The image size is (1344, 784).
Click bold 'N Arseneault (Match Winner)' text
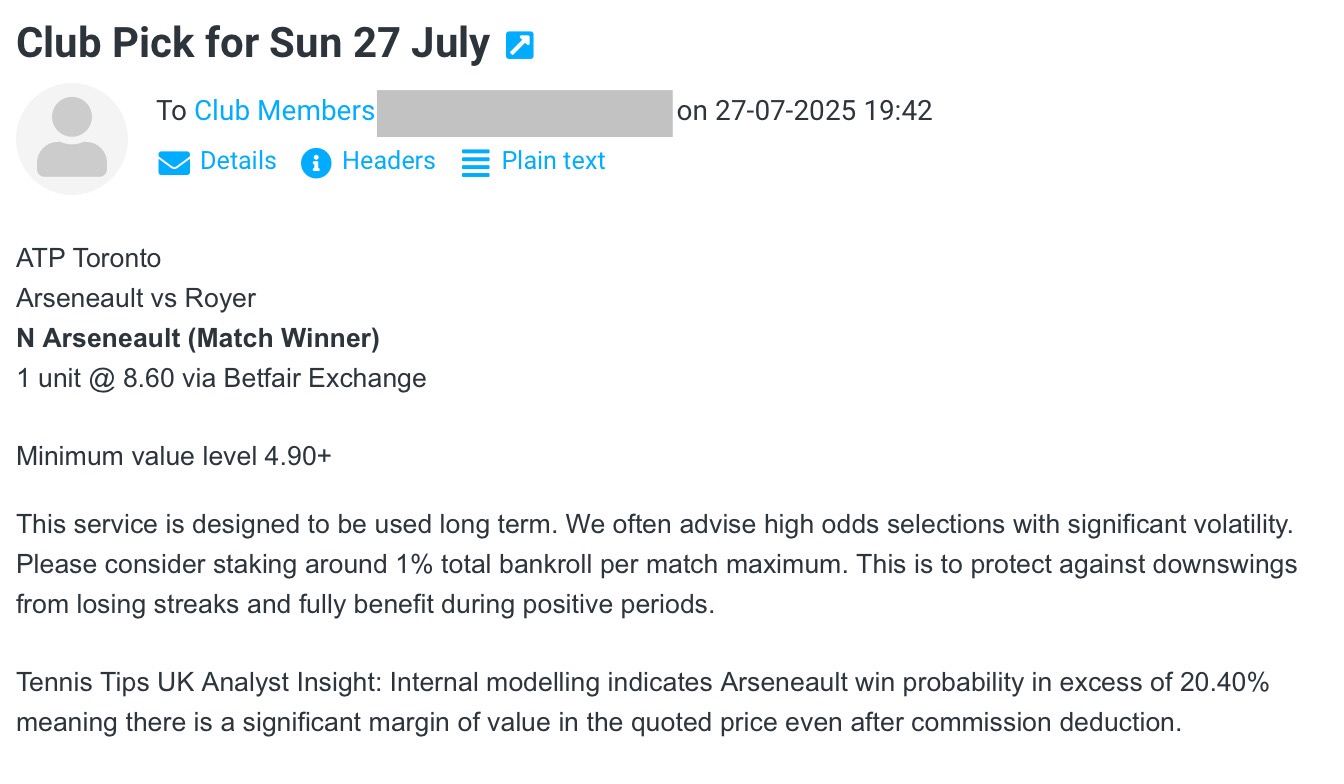(x=198, y=338)
